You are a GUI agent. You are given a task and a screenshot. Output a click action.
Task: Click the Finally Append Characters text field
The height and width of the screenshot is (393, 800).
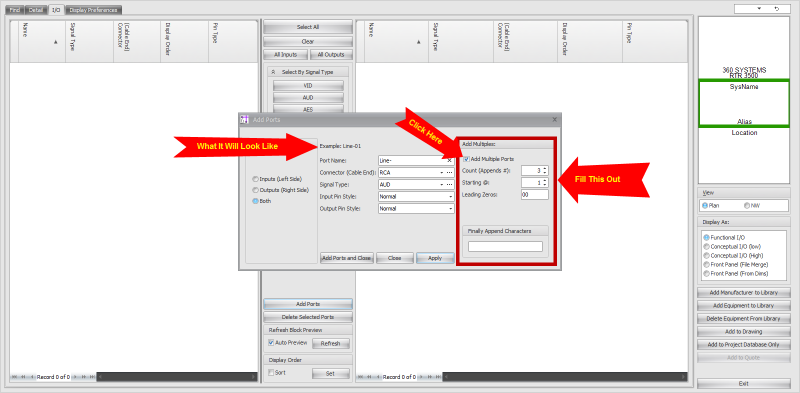tap(505, 247)
